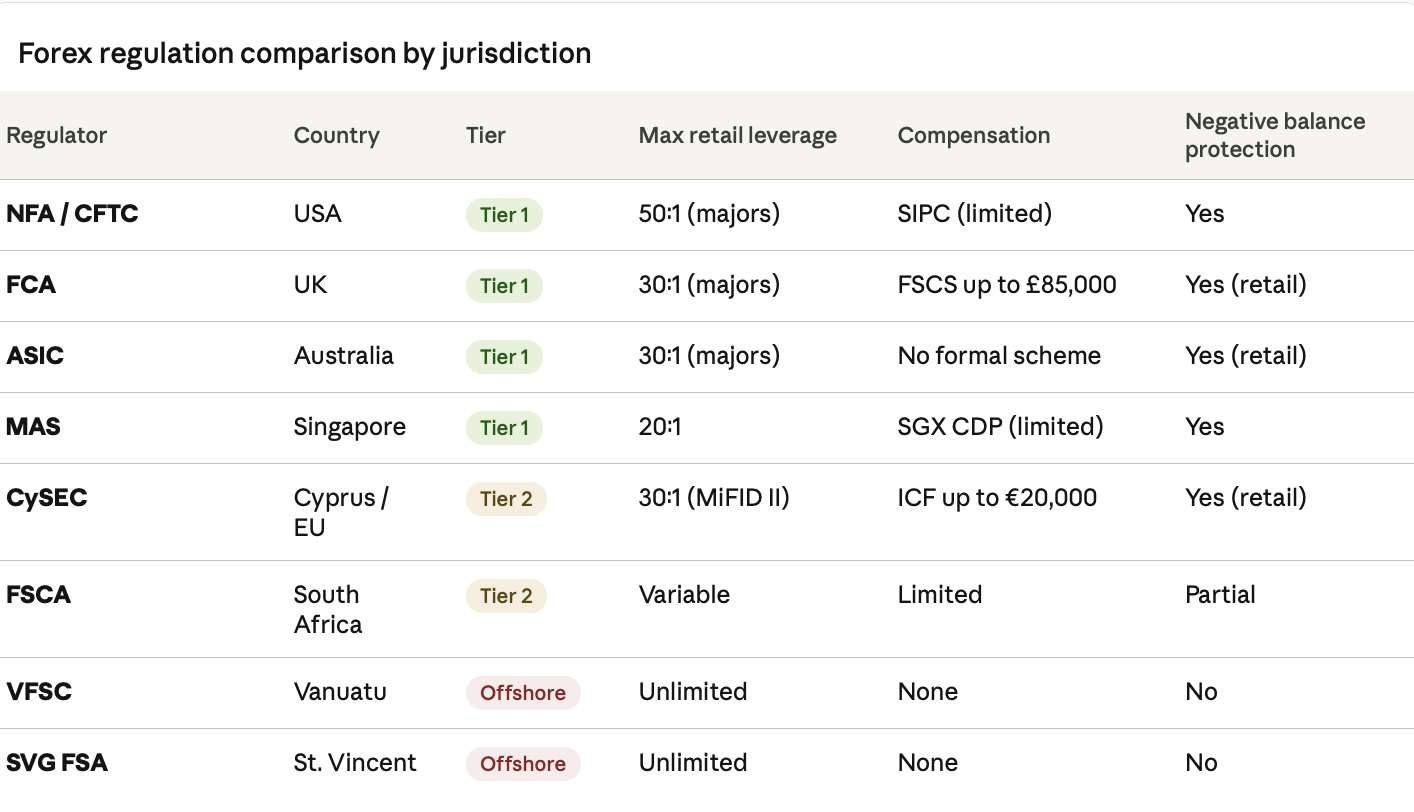Click the Negative balance protection header
This screenshot has height=812, width=1414.
1275,135
